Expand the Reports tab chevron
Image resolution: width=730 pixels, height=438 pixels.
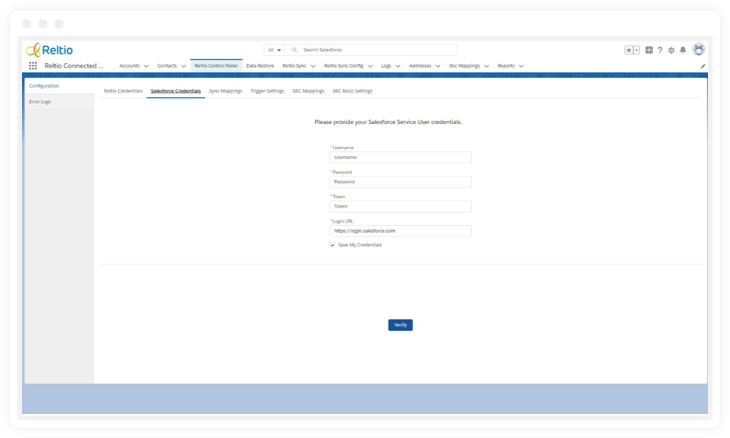521,66
